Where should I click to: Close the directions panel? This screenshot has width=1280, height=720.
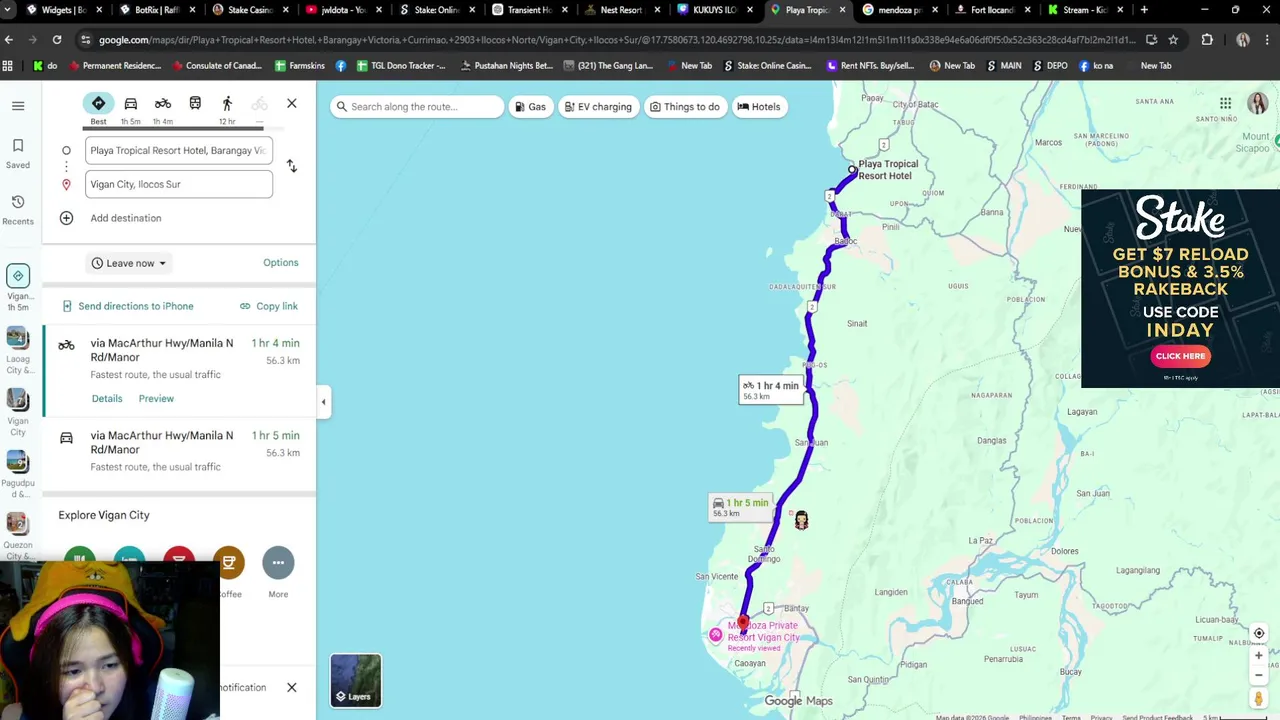click(291, 104)
